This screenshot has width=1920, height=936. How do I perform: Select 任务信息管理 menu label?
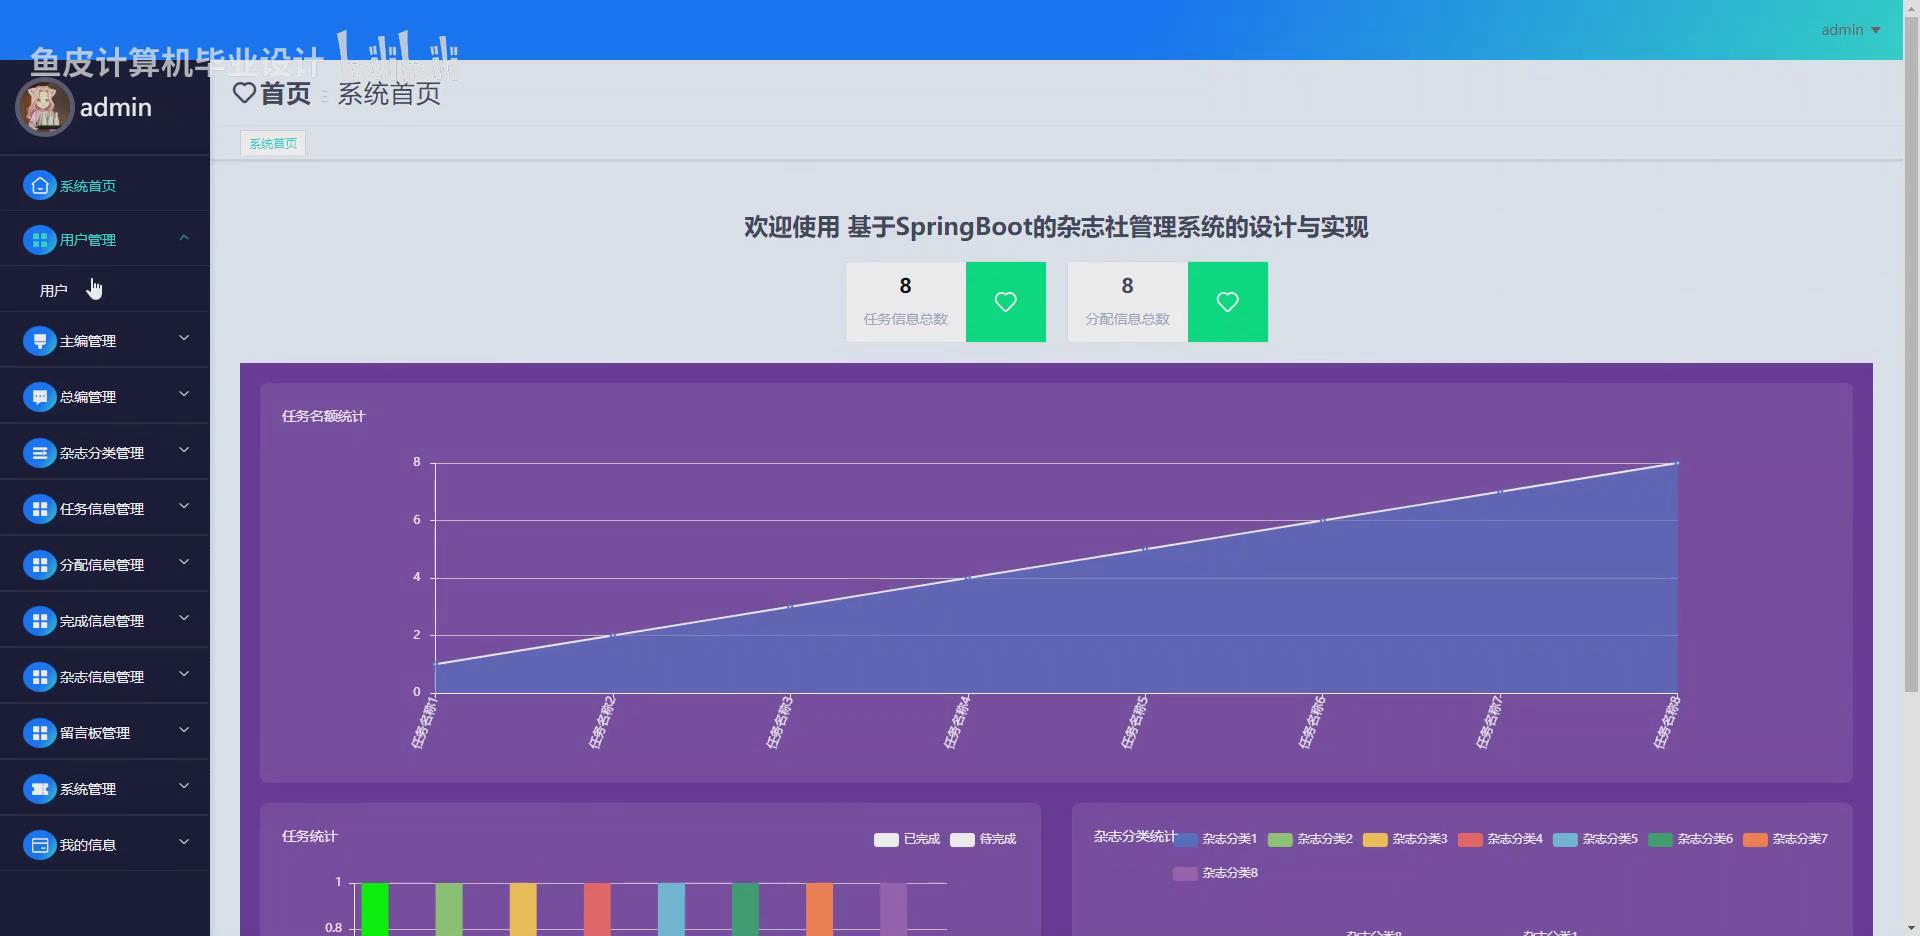coord(102,509)
